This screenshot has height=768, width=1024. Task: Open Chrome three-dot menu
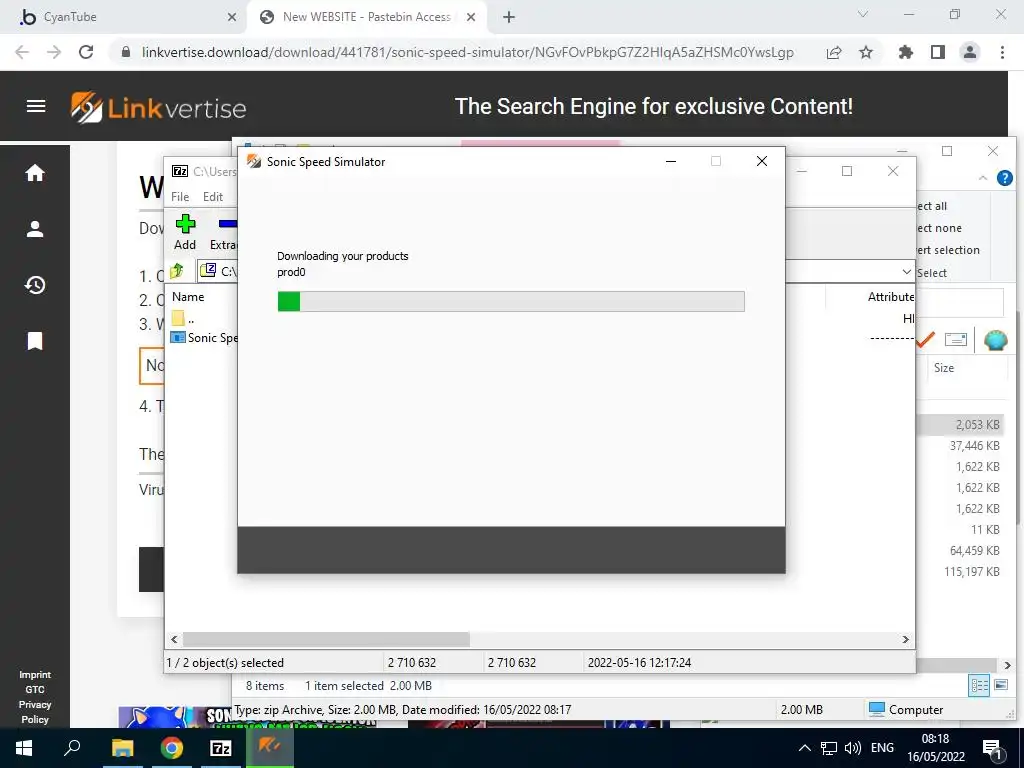click(x=1002, y=52)
